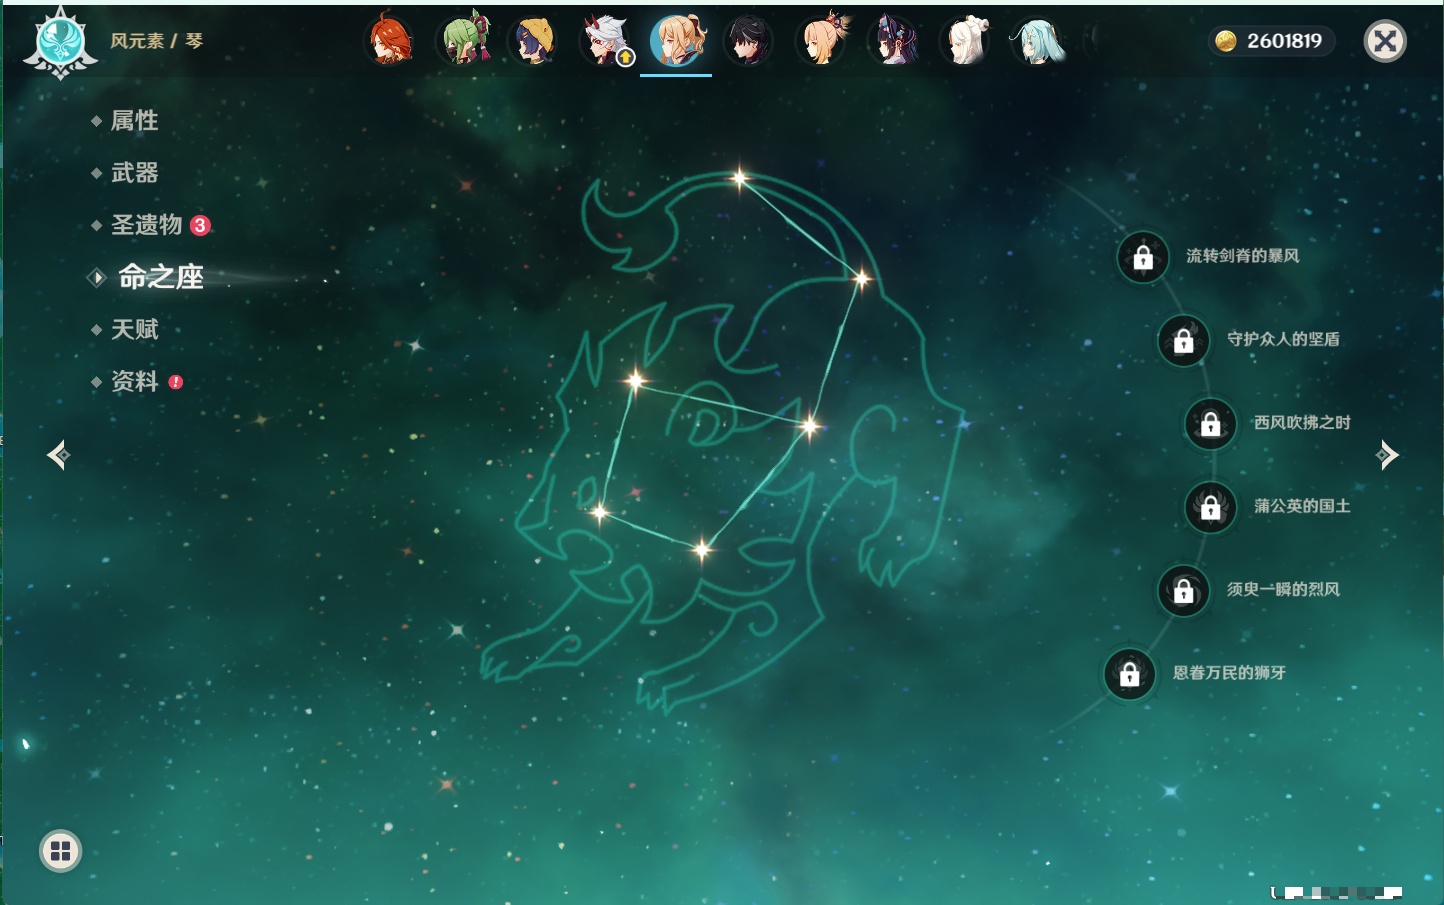The width and height of the screenshot is (1444, 905).
Task: Click the lock icon beside 蒲公英的国土
Action: click(x=1210, y=507)
